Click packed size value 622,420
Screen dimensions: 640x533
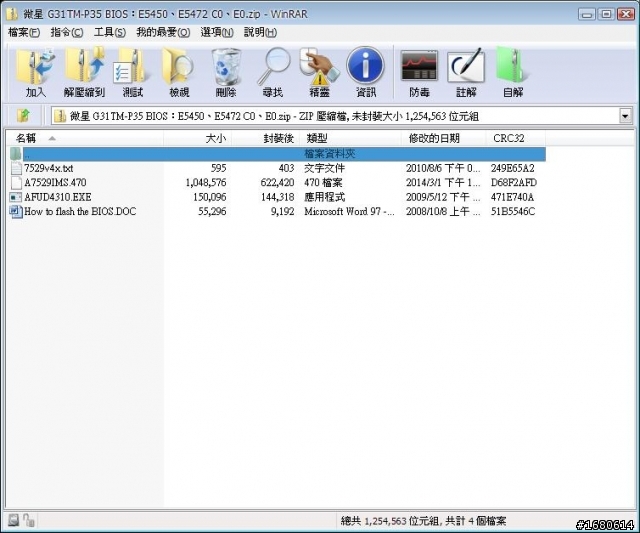[277, 182]
